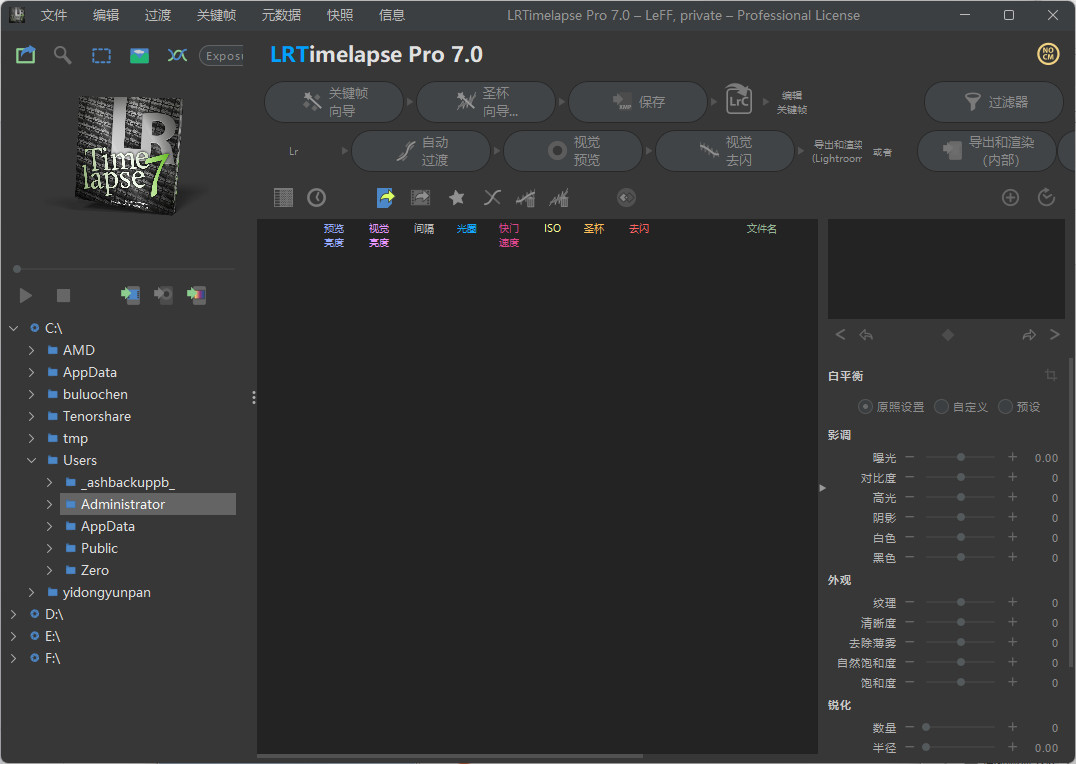Click the 自动过渡 button
This screenshot has height=764, width=1076.
click(421, 151)
